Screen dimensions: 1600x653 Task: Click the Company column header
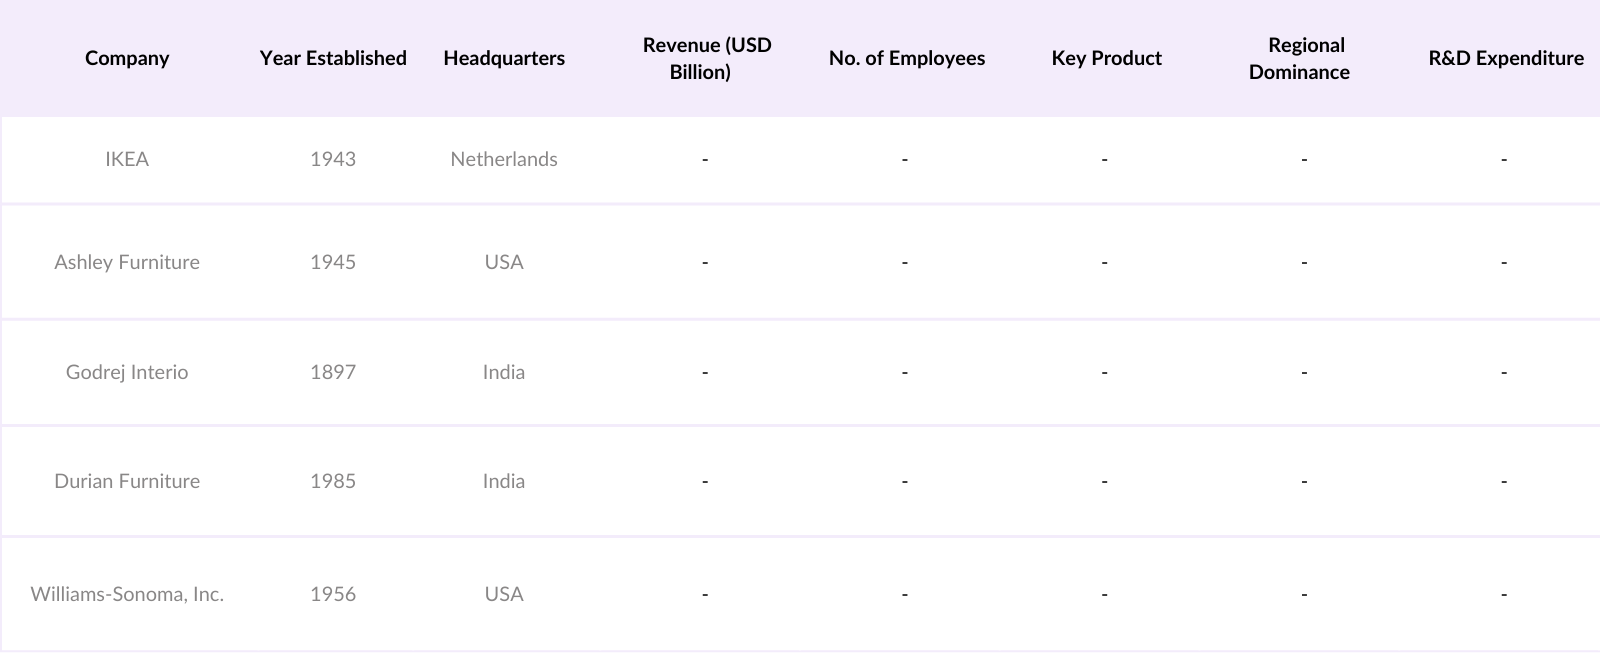[127, 58]
